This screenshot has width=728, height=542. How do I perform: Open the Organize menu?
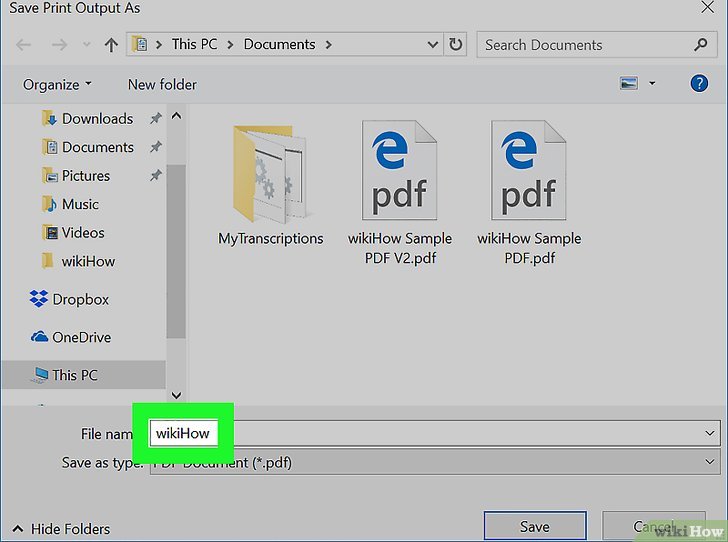tap(57, 85)
